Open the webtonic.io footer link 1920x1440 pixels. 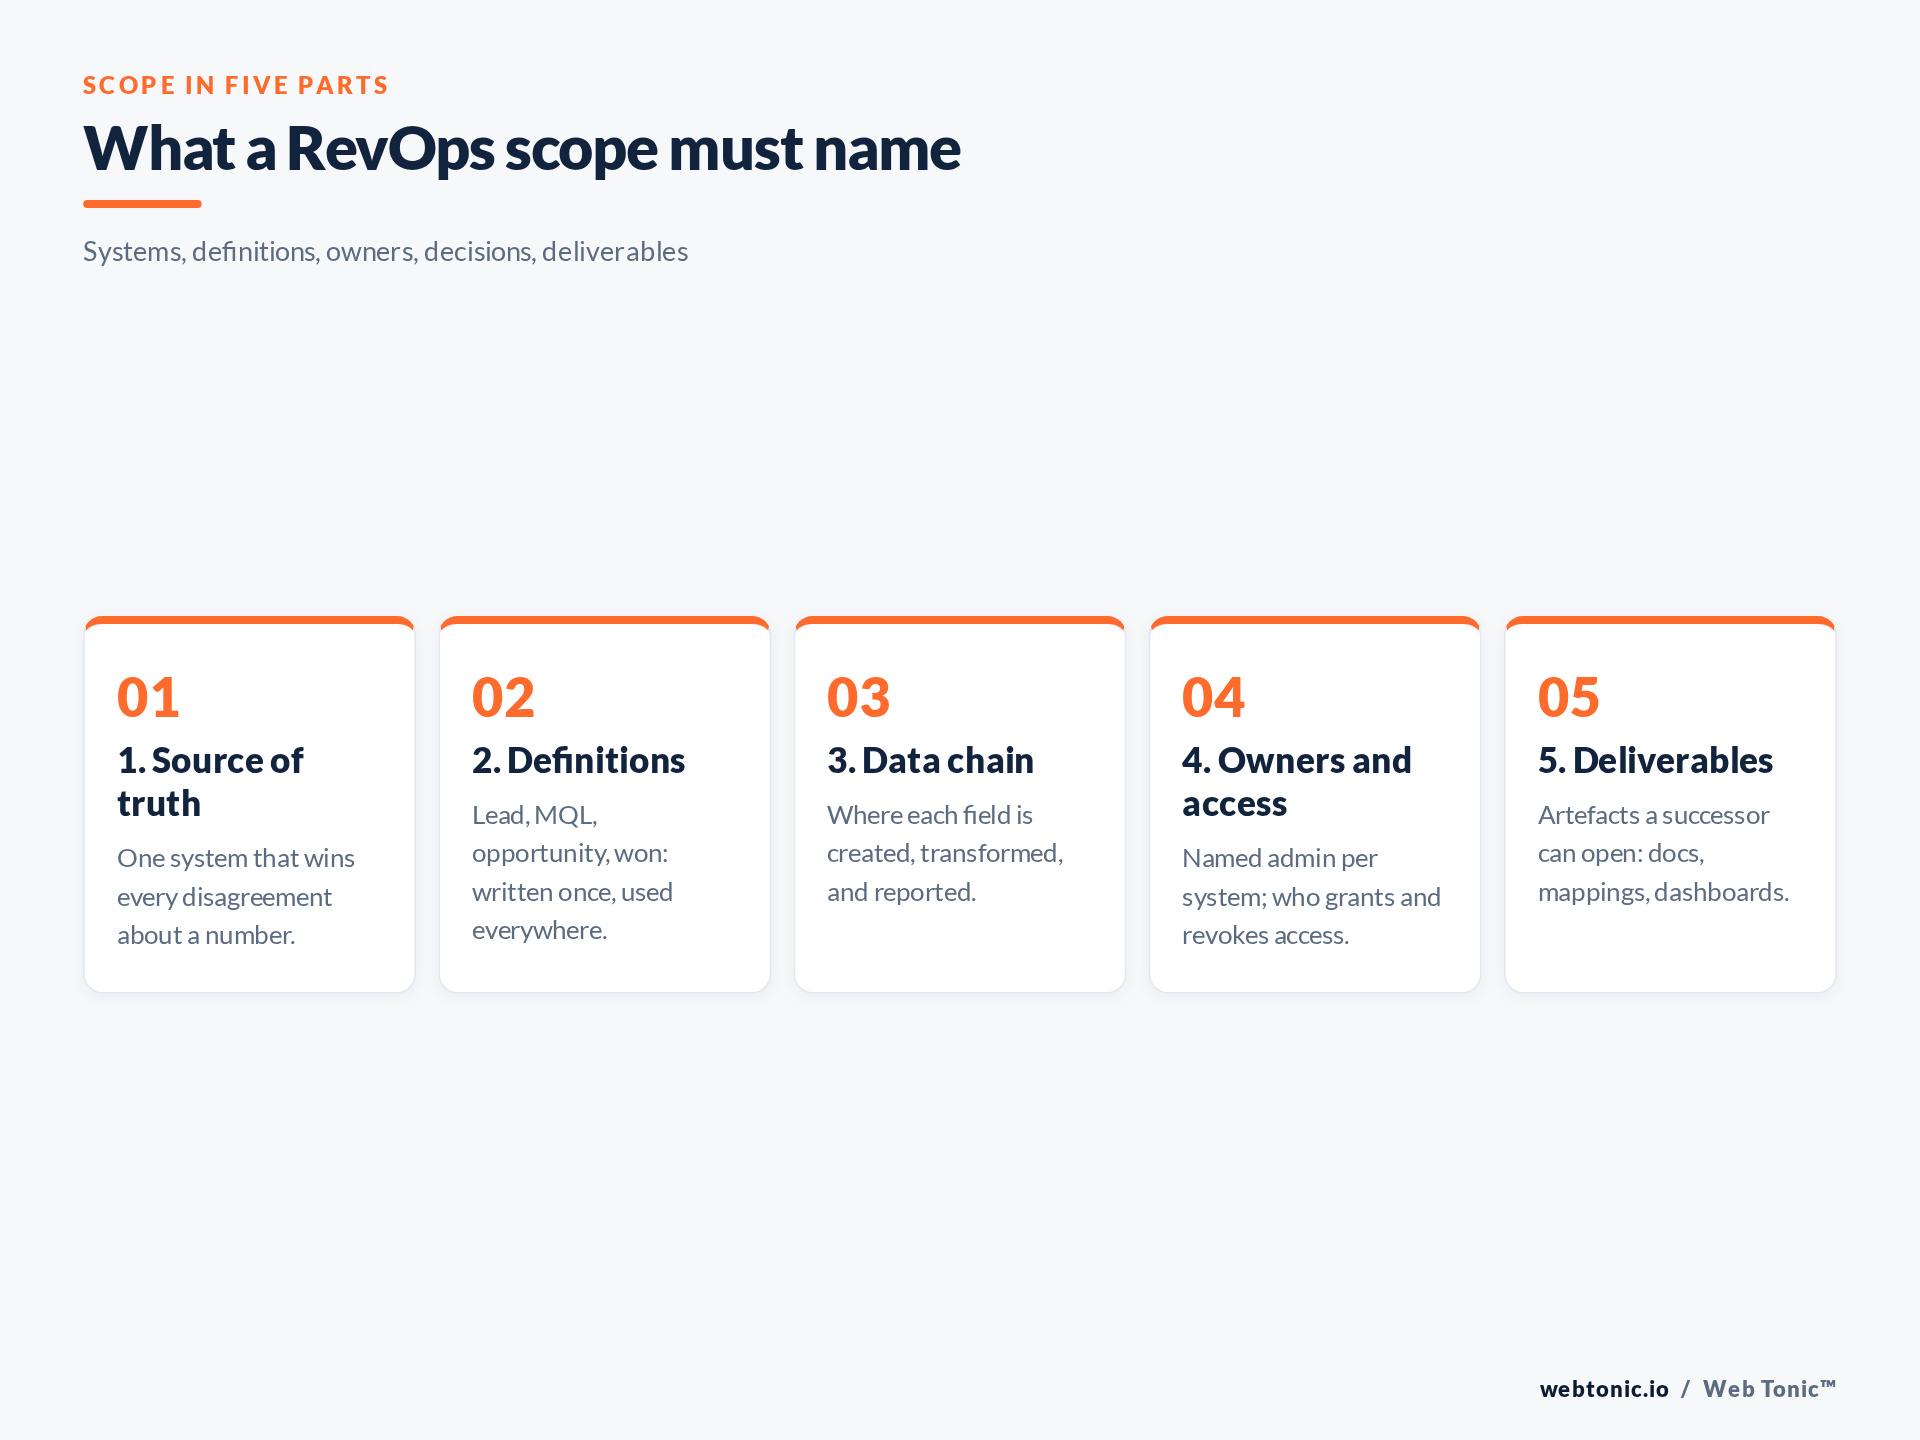tap(1604, 1389)
